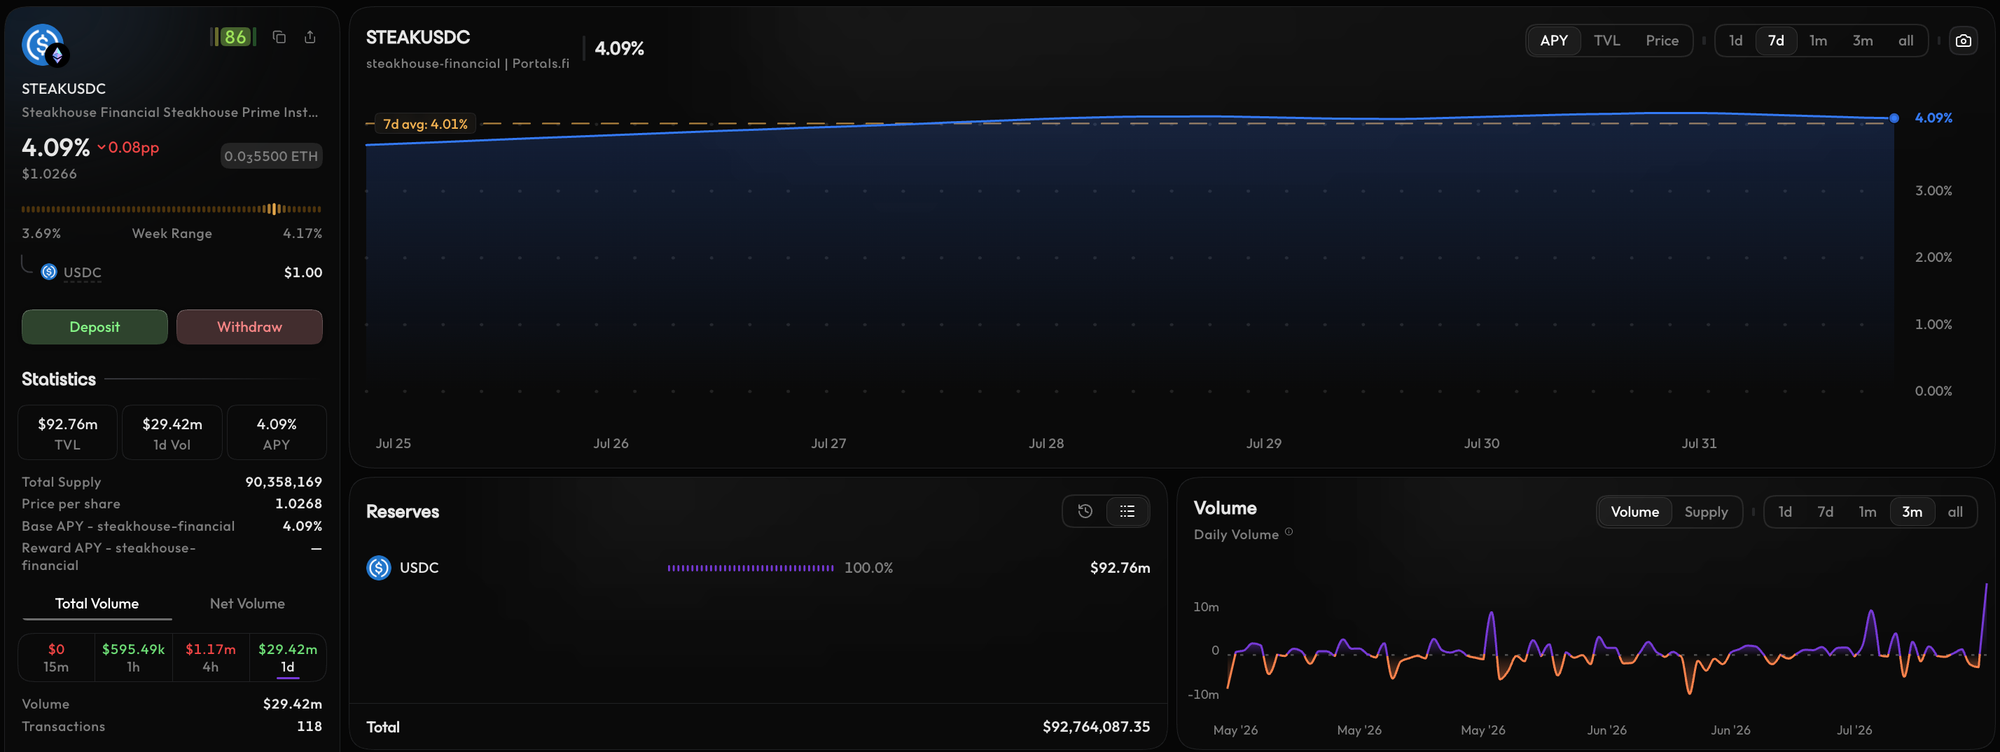The image size is (2000, 752).
Task: Open reserves history clock icon
Action: pyautogui.click(x=1085, y=511)
